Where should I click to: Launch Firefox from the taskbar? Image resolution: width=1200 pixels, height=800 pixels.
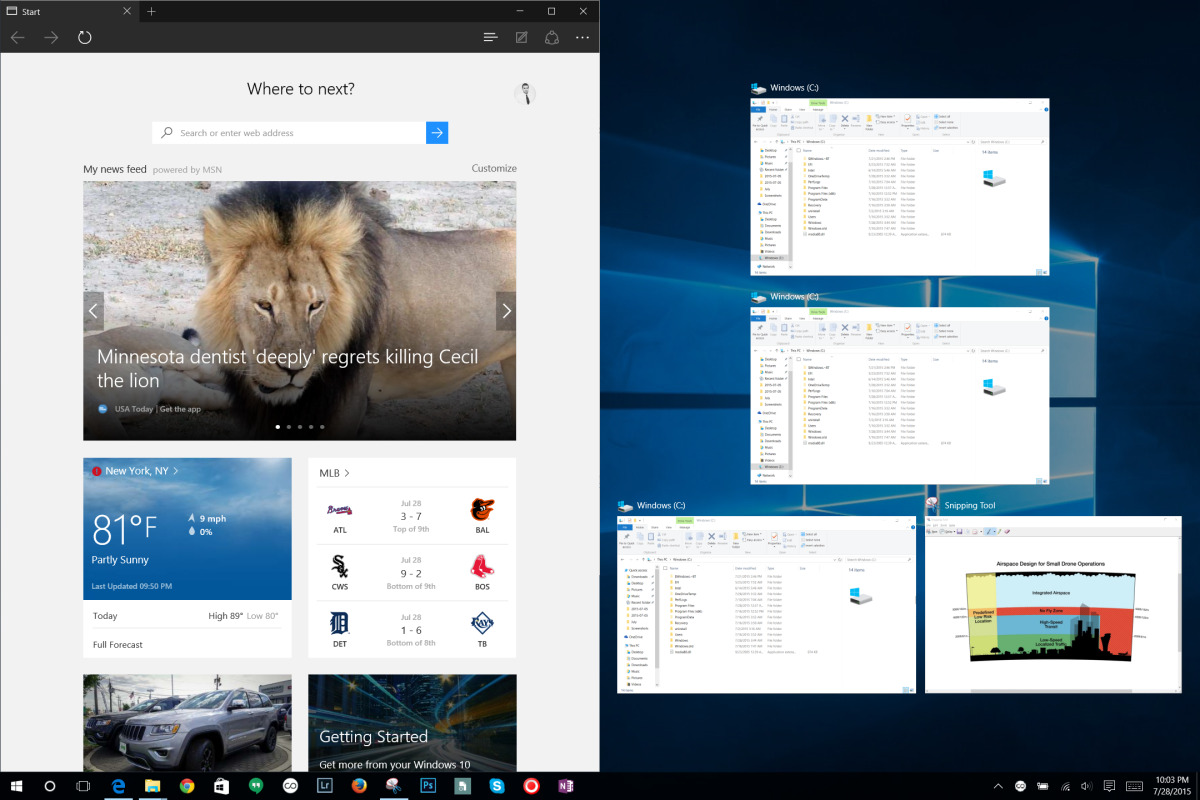pyautogui.click(x=358, y=786)
